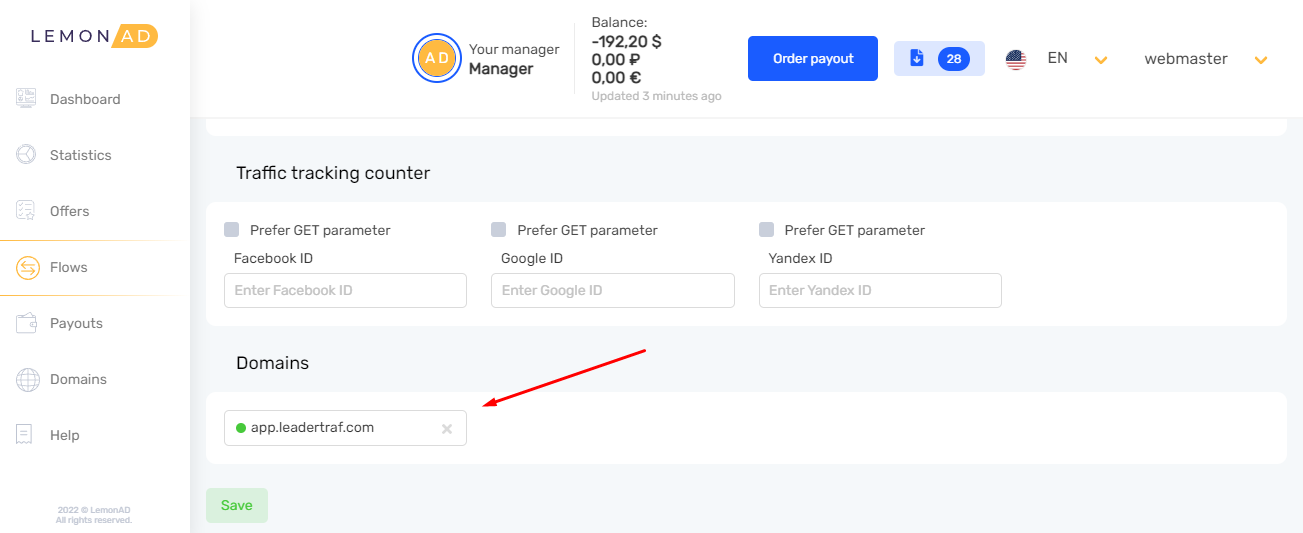
Task: Click the Offers list icon
Action: pyautogui.click(x=27, y=211)
